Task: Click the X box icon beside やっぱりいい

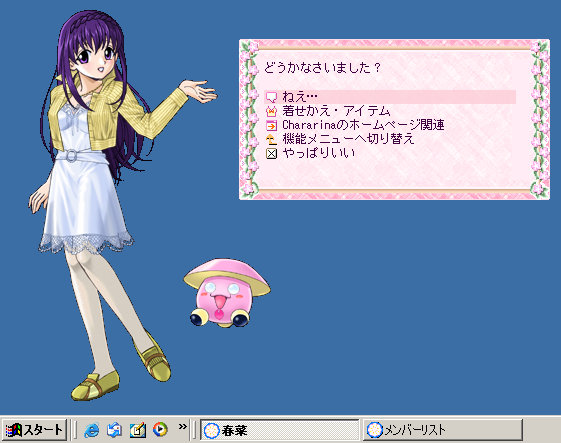Action: [x=272, y=154]
